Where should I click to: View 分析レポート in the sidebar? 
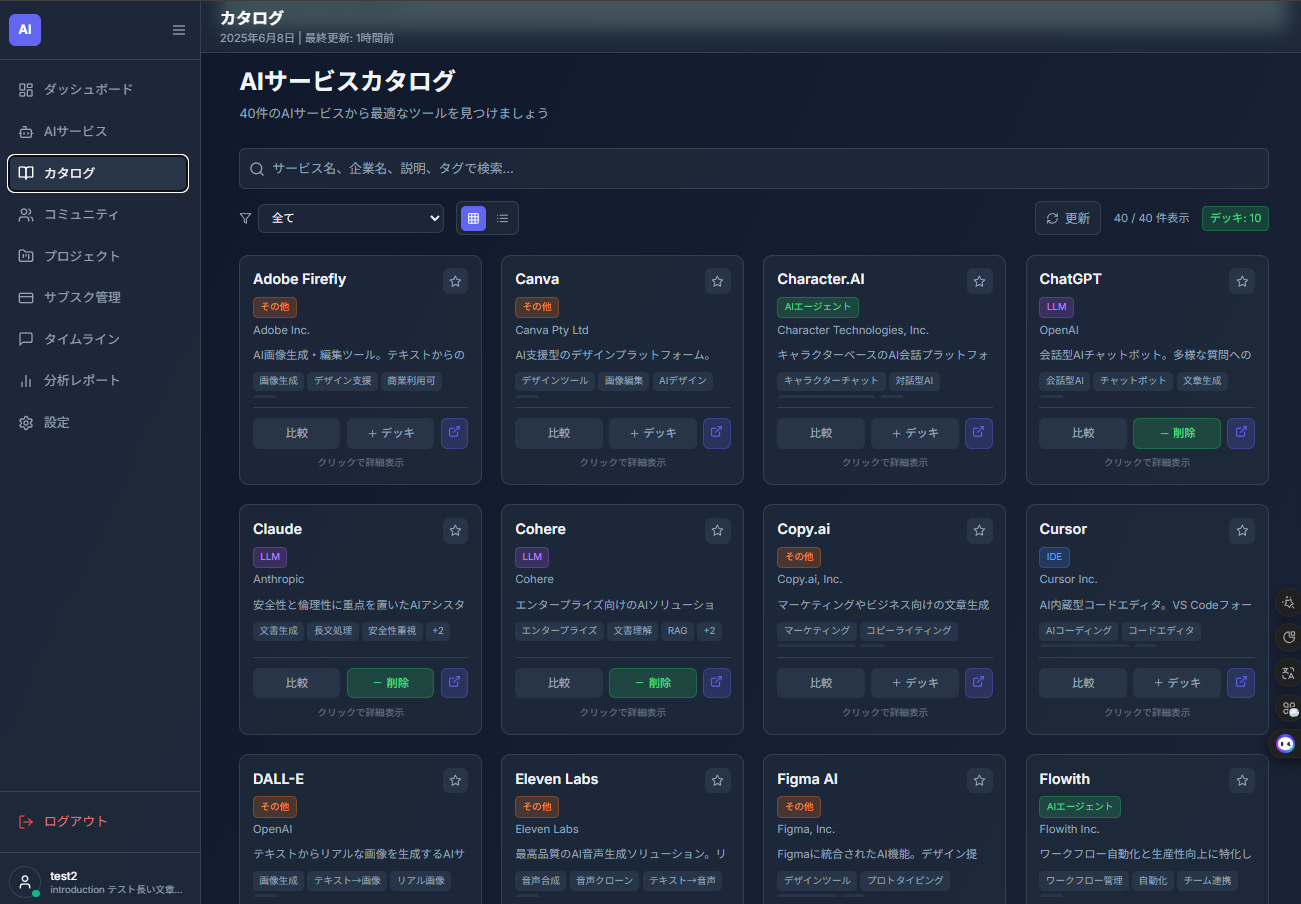[98, 380]
